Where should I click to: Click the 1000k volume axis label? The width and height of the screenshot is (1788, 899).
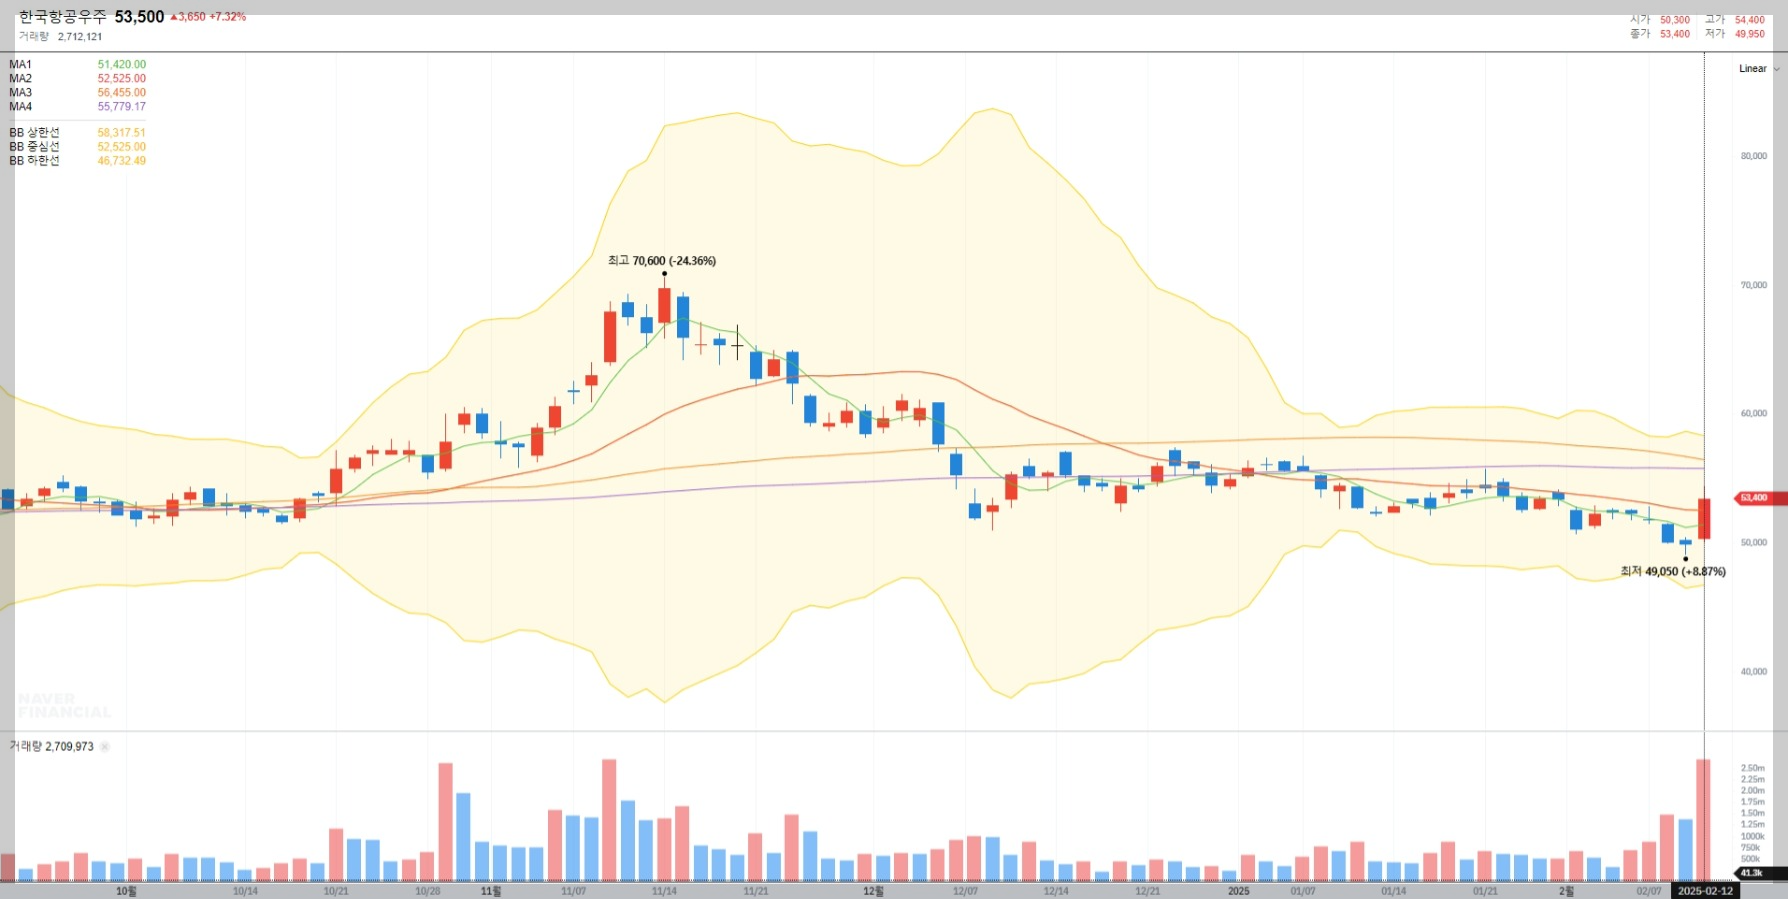point(1752,836)
